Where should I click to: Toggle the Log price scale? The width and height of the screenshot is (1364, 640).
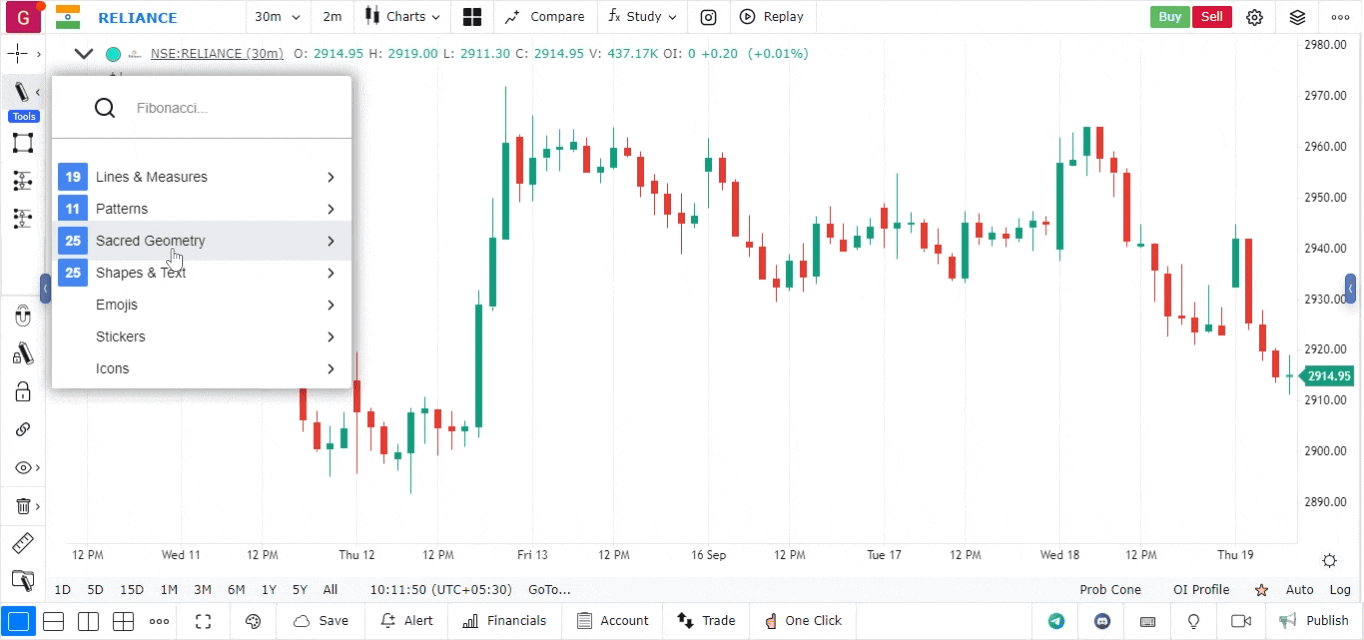(1340, 590)
